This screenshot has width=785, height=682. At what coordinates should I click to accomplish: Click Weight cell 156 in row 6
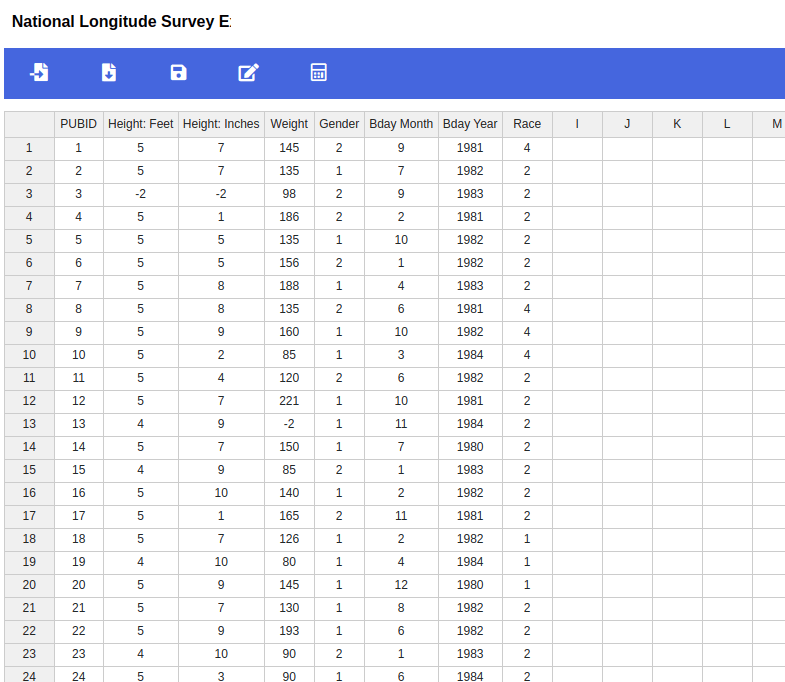289,263
